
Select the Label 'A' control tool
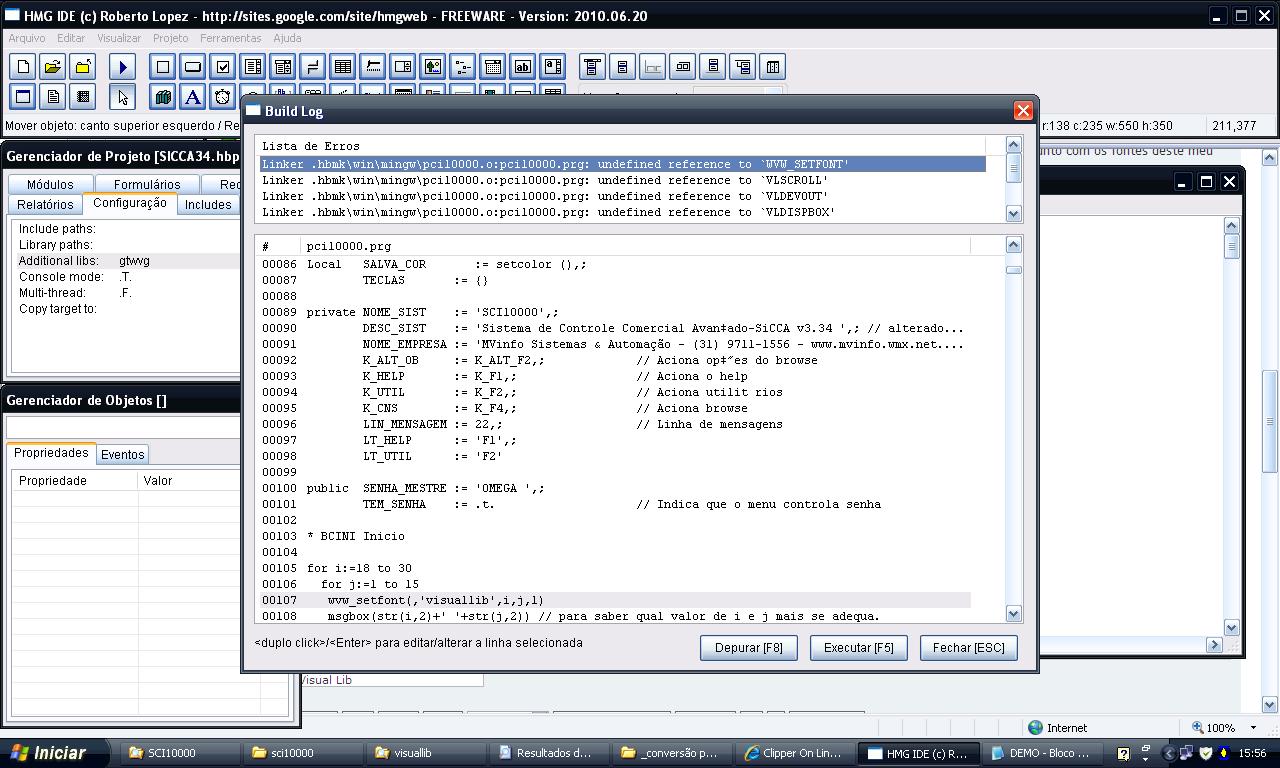(193, 97)
